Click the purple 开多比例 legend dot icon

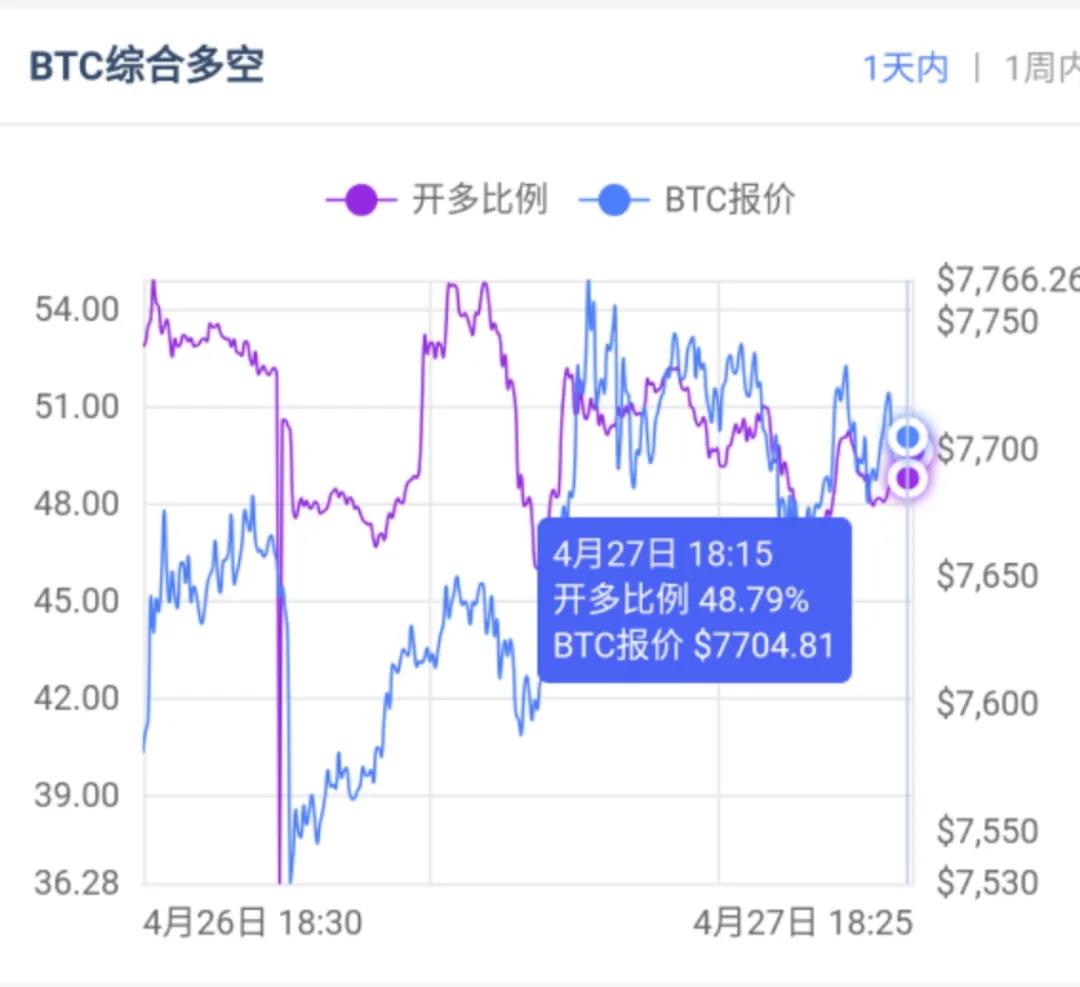pyautogui.click(x=360, y=200)
